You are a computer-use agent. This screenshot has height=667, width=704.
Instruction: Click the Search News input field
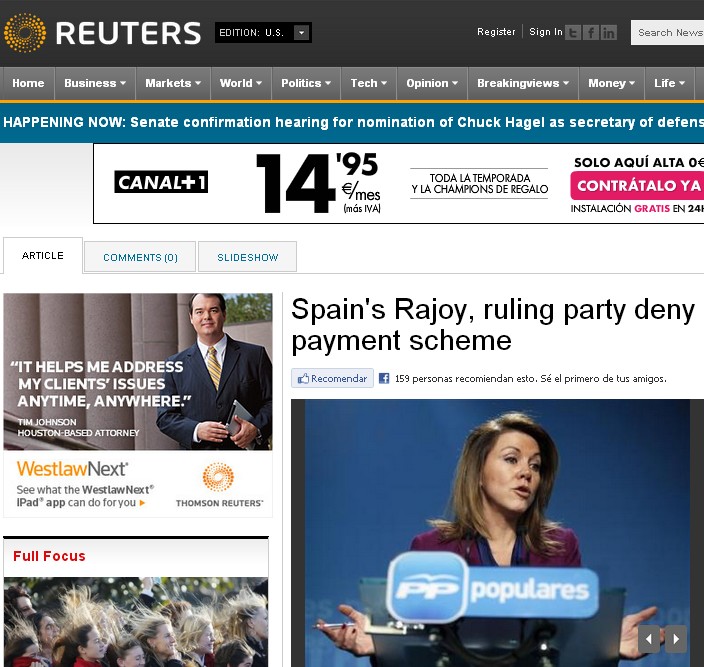point(668,32)
